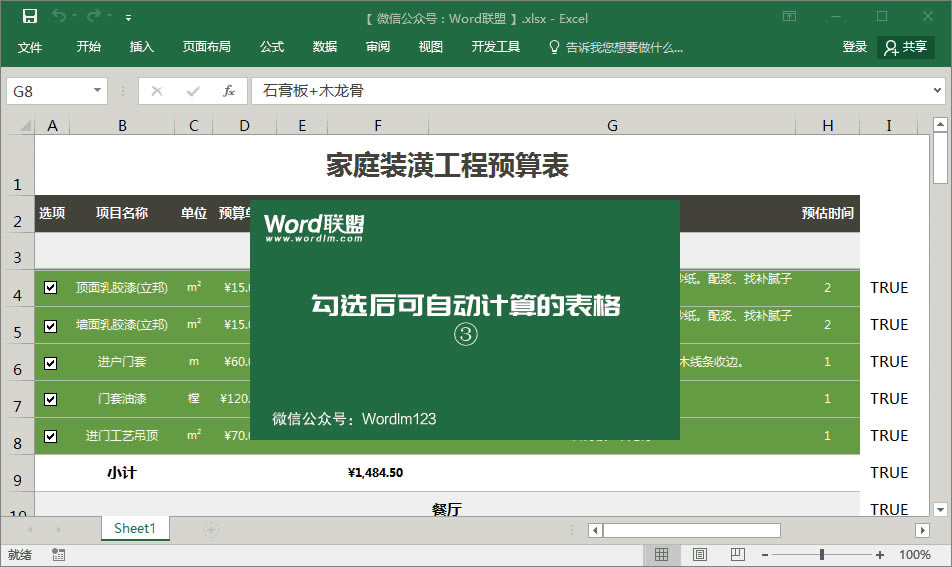Open the 插入 ribbon tab
Screen dimensions: 952x567
142,47
